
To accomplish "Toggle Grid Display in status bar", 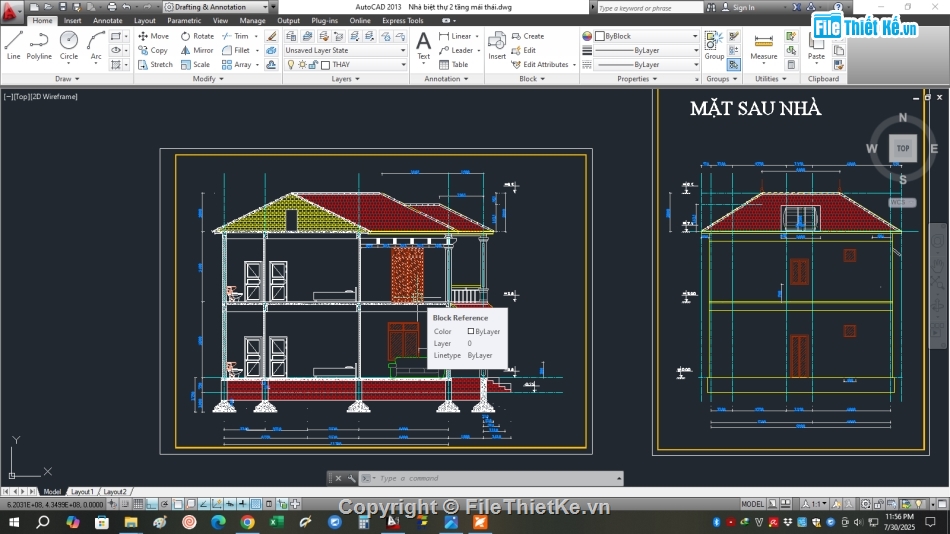I will [138, 504].
